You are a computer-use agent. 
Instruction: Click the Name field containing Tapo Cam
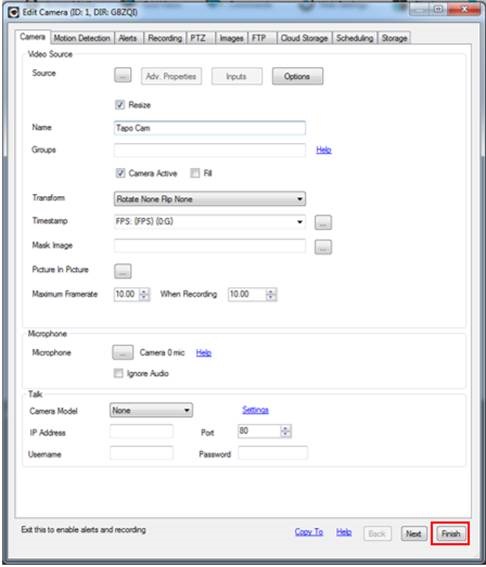210,128
